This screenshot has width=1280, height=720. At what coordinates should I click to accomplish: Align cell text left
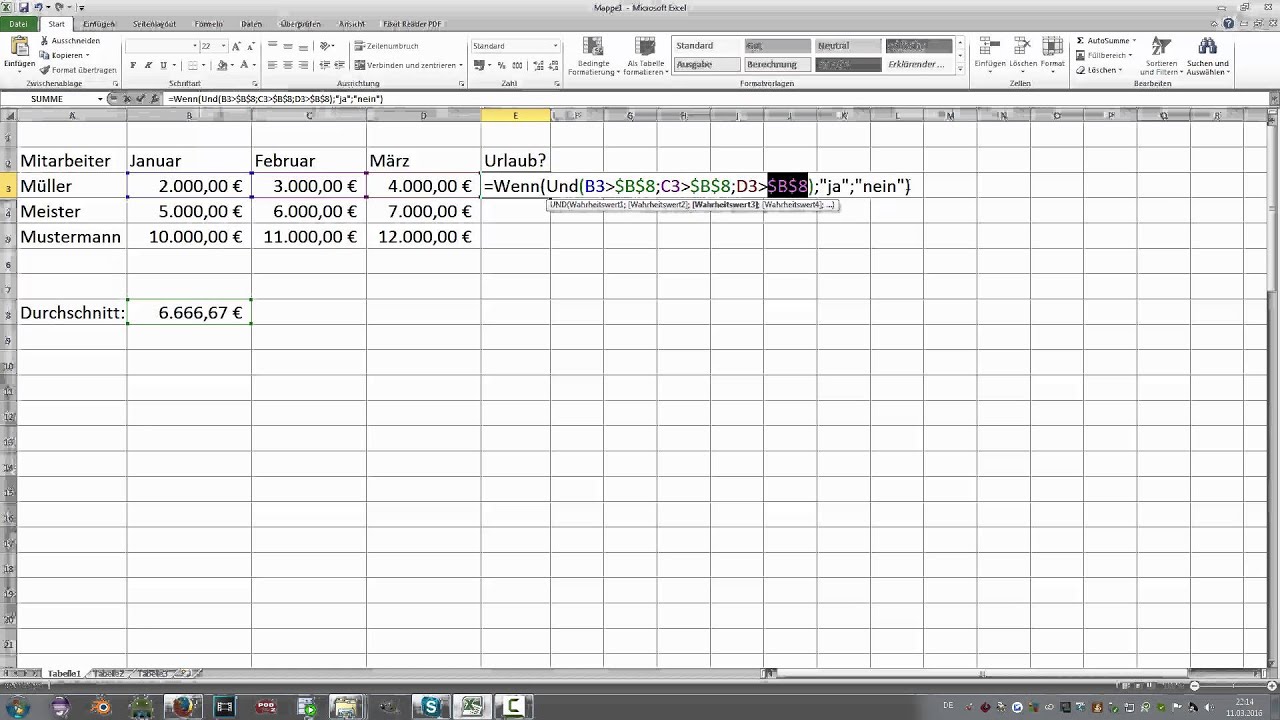pos(272,65)
